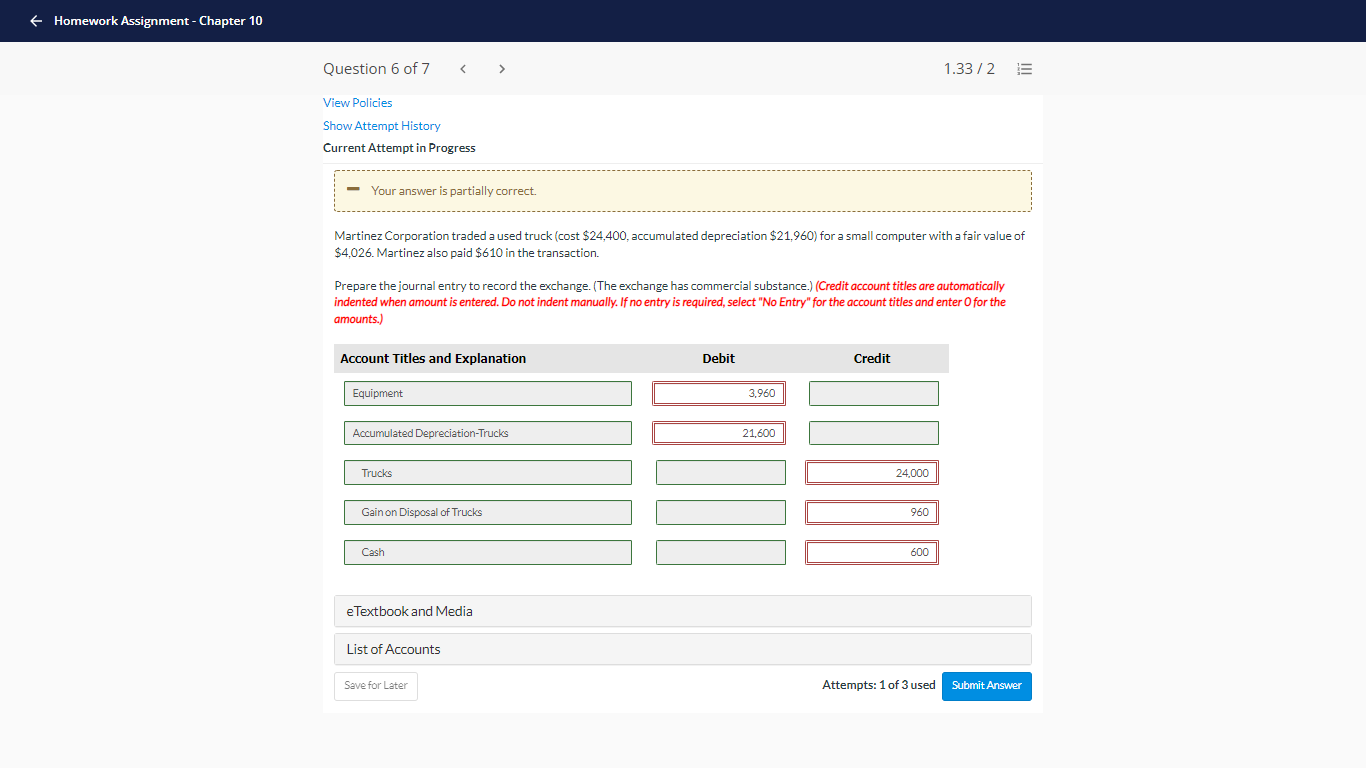Click the Save for Later button
The height and width of the screenshot is (768, 1366).
376,686
